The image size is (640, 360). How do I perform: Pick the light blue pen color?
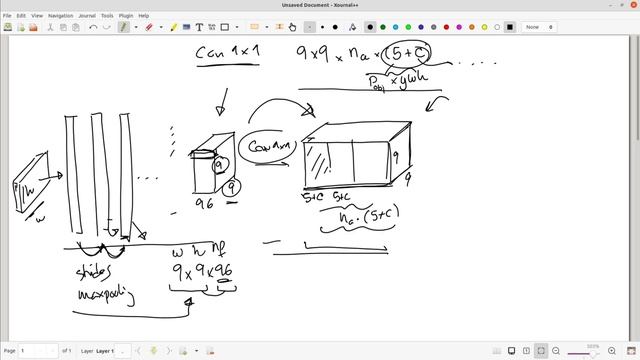click(396, 27)
